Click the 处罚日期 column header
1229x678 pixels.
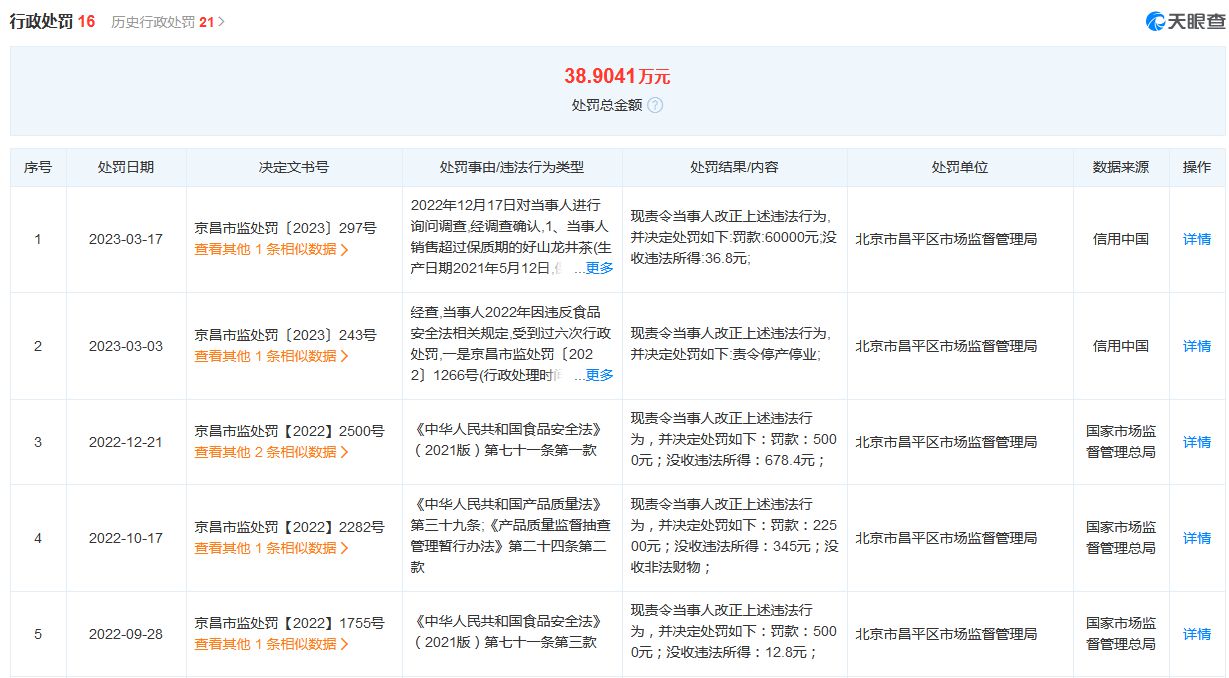(x=126, y=167)
